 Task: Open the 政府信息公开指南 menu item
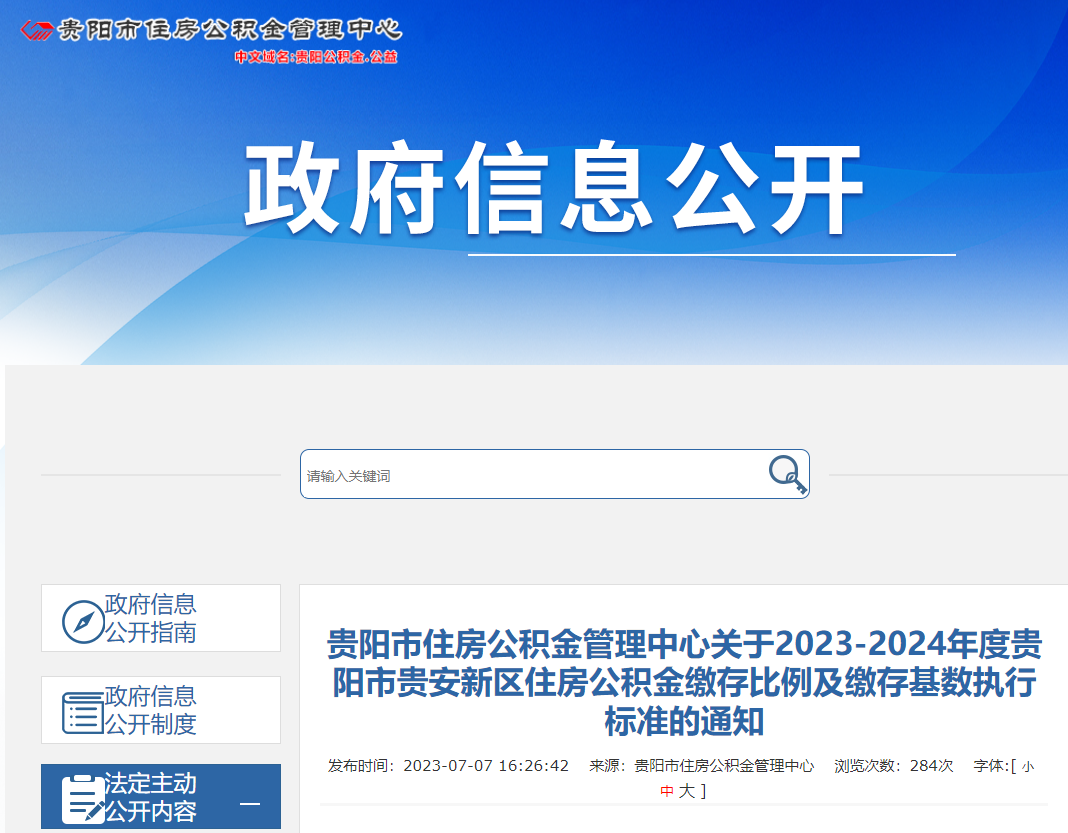[x=151, y=618]
